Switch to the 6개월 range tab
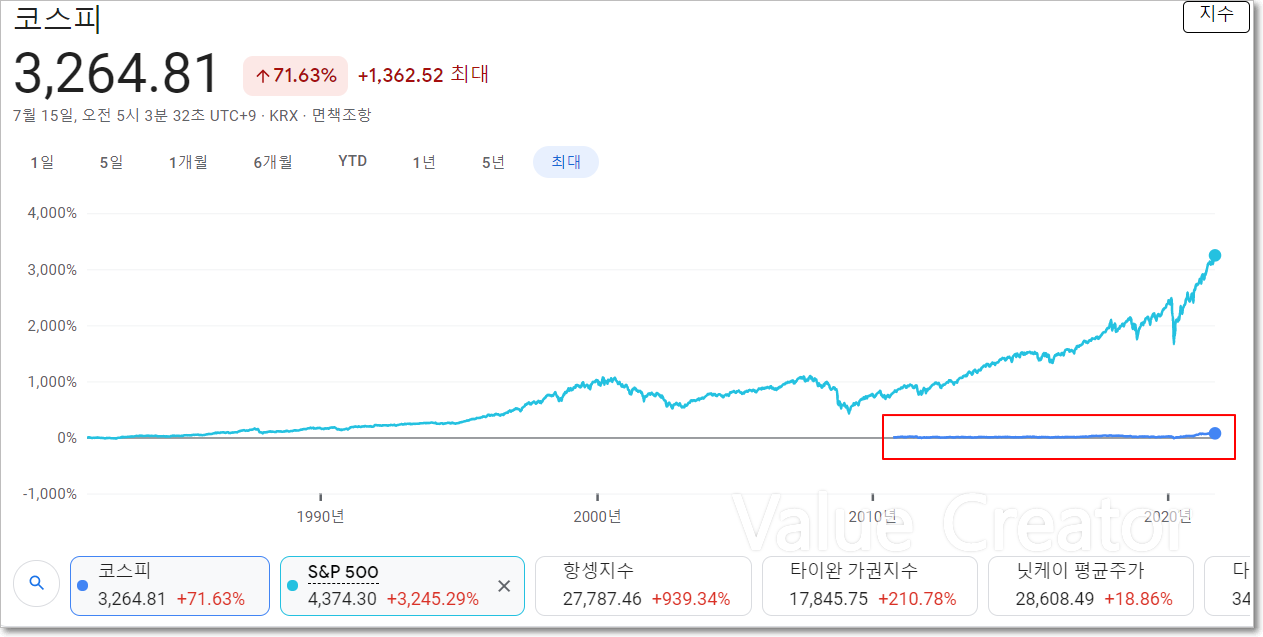 point(273,162)
